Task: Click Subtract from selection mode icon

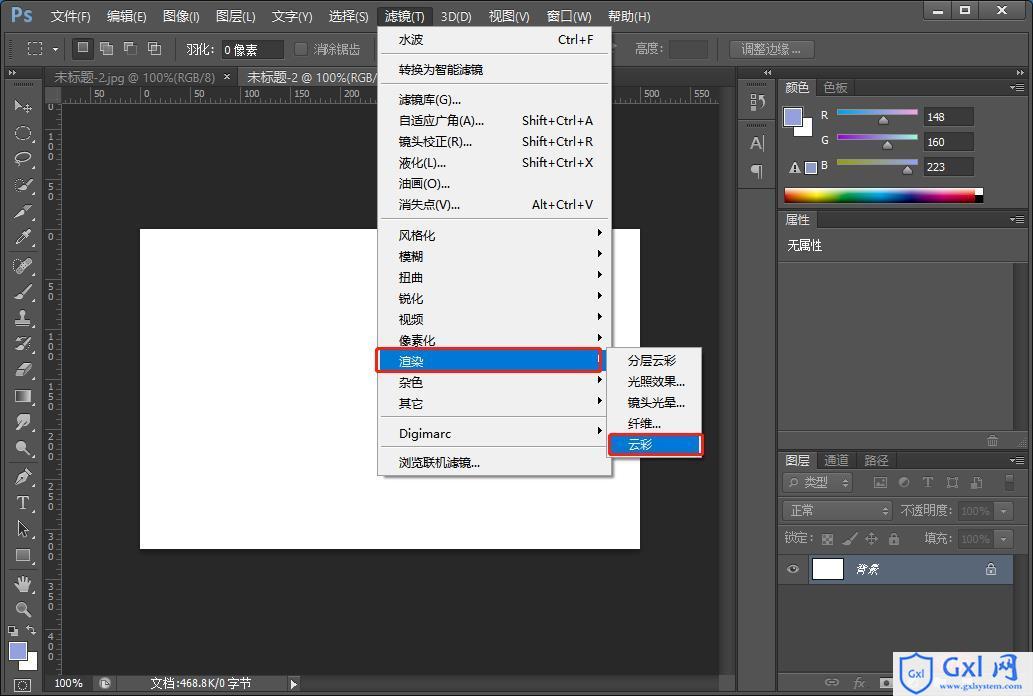Action: pos(130,48)
